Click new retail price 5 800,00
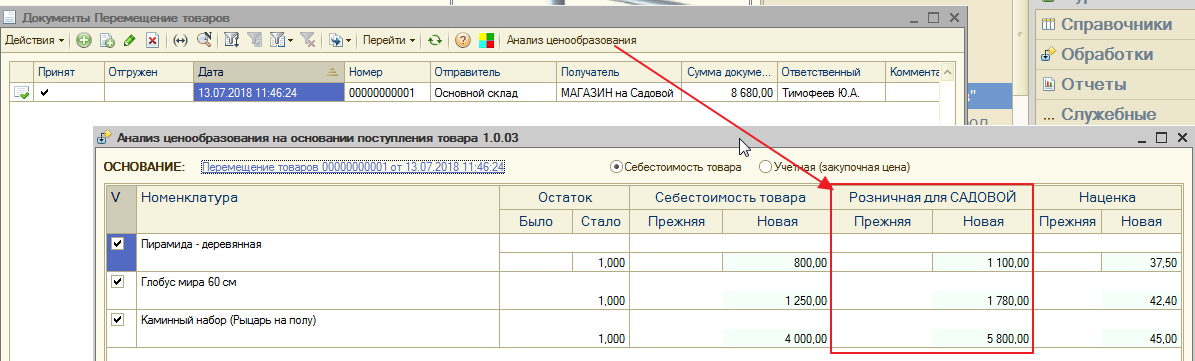Viewport: 1195px width, 361px height. tap(983, 338)
